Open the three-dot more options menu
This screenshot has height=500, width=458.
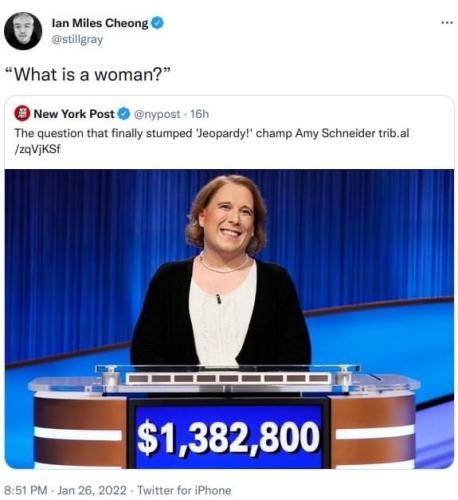click(447, 23)
